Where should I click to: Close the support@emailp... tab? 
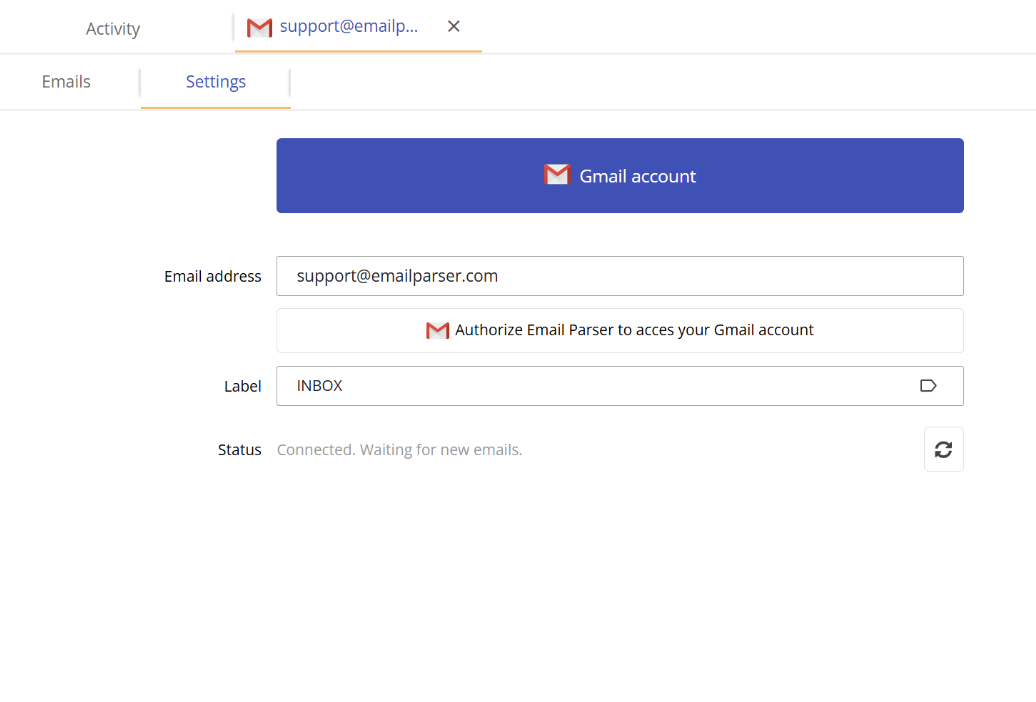coord(454,26)
